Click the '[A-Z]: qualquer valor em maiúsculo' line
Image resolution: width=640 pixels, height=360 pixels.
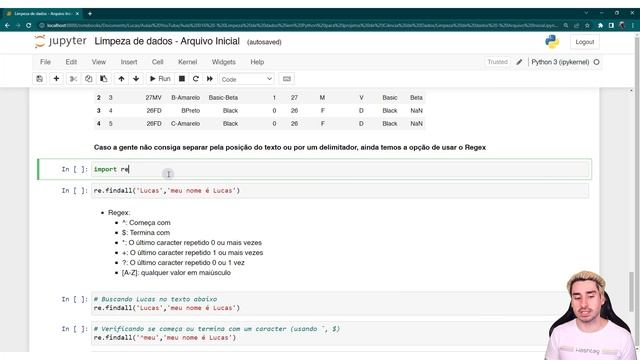click(176, 273)
